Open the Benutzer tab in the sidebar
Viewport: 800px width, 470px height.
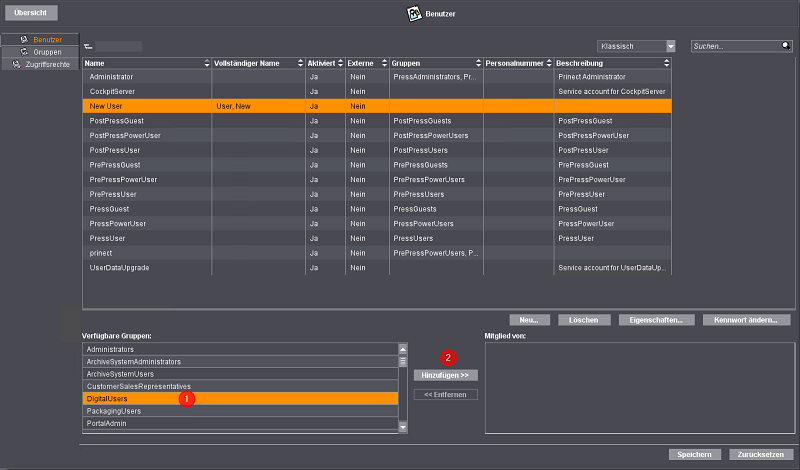pos(40,39)
